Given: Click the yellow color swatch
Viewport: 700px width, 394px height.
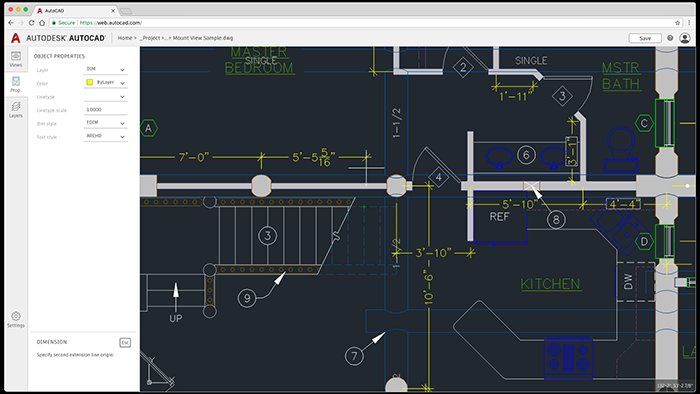Looking at the screenshot, I should coord(90,82).
